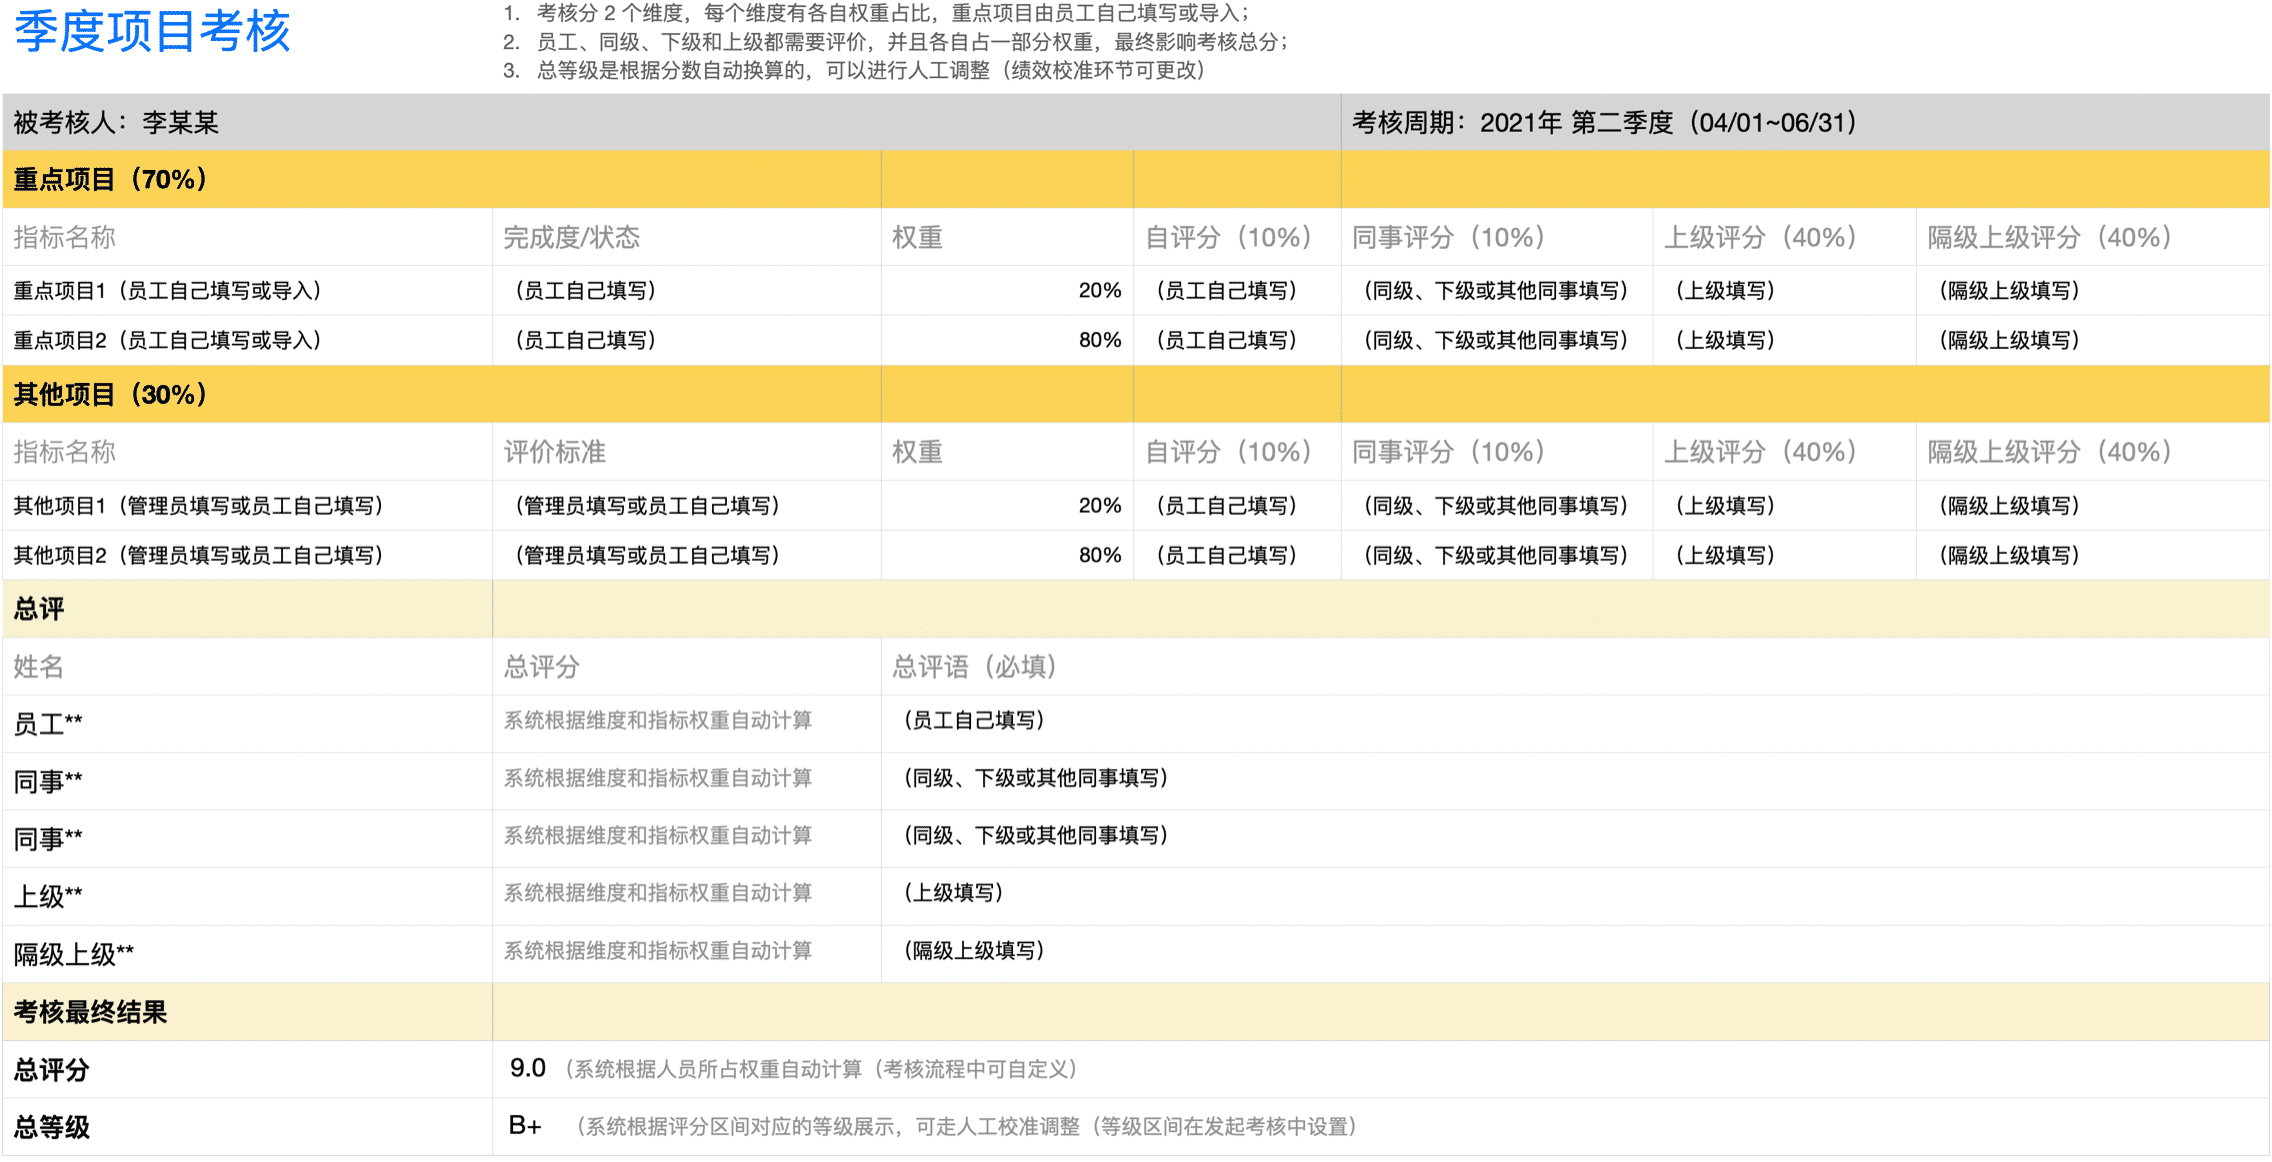Click the 隔级上级评分 cell for 其他项目2
The image size is (2272, 1162).
click(2093, 555)
